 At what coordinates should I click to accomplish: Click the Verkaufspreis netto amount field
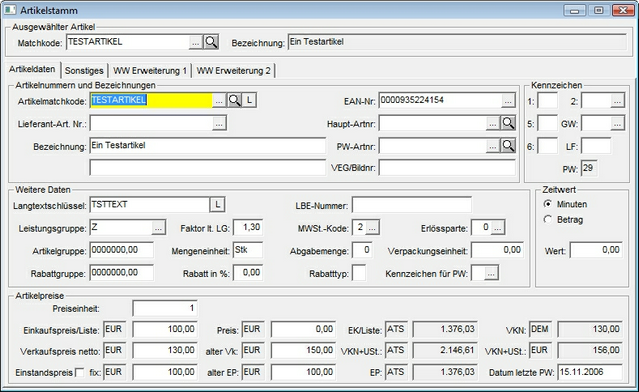click(165, 350)
